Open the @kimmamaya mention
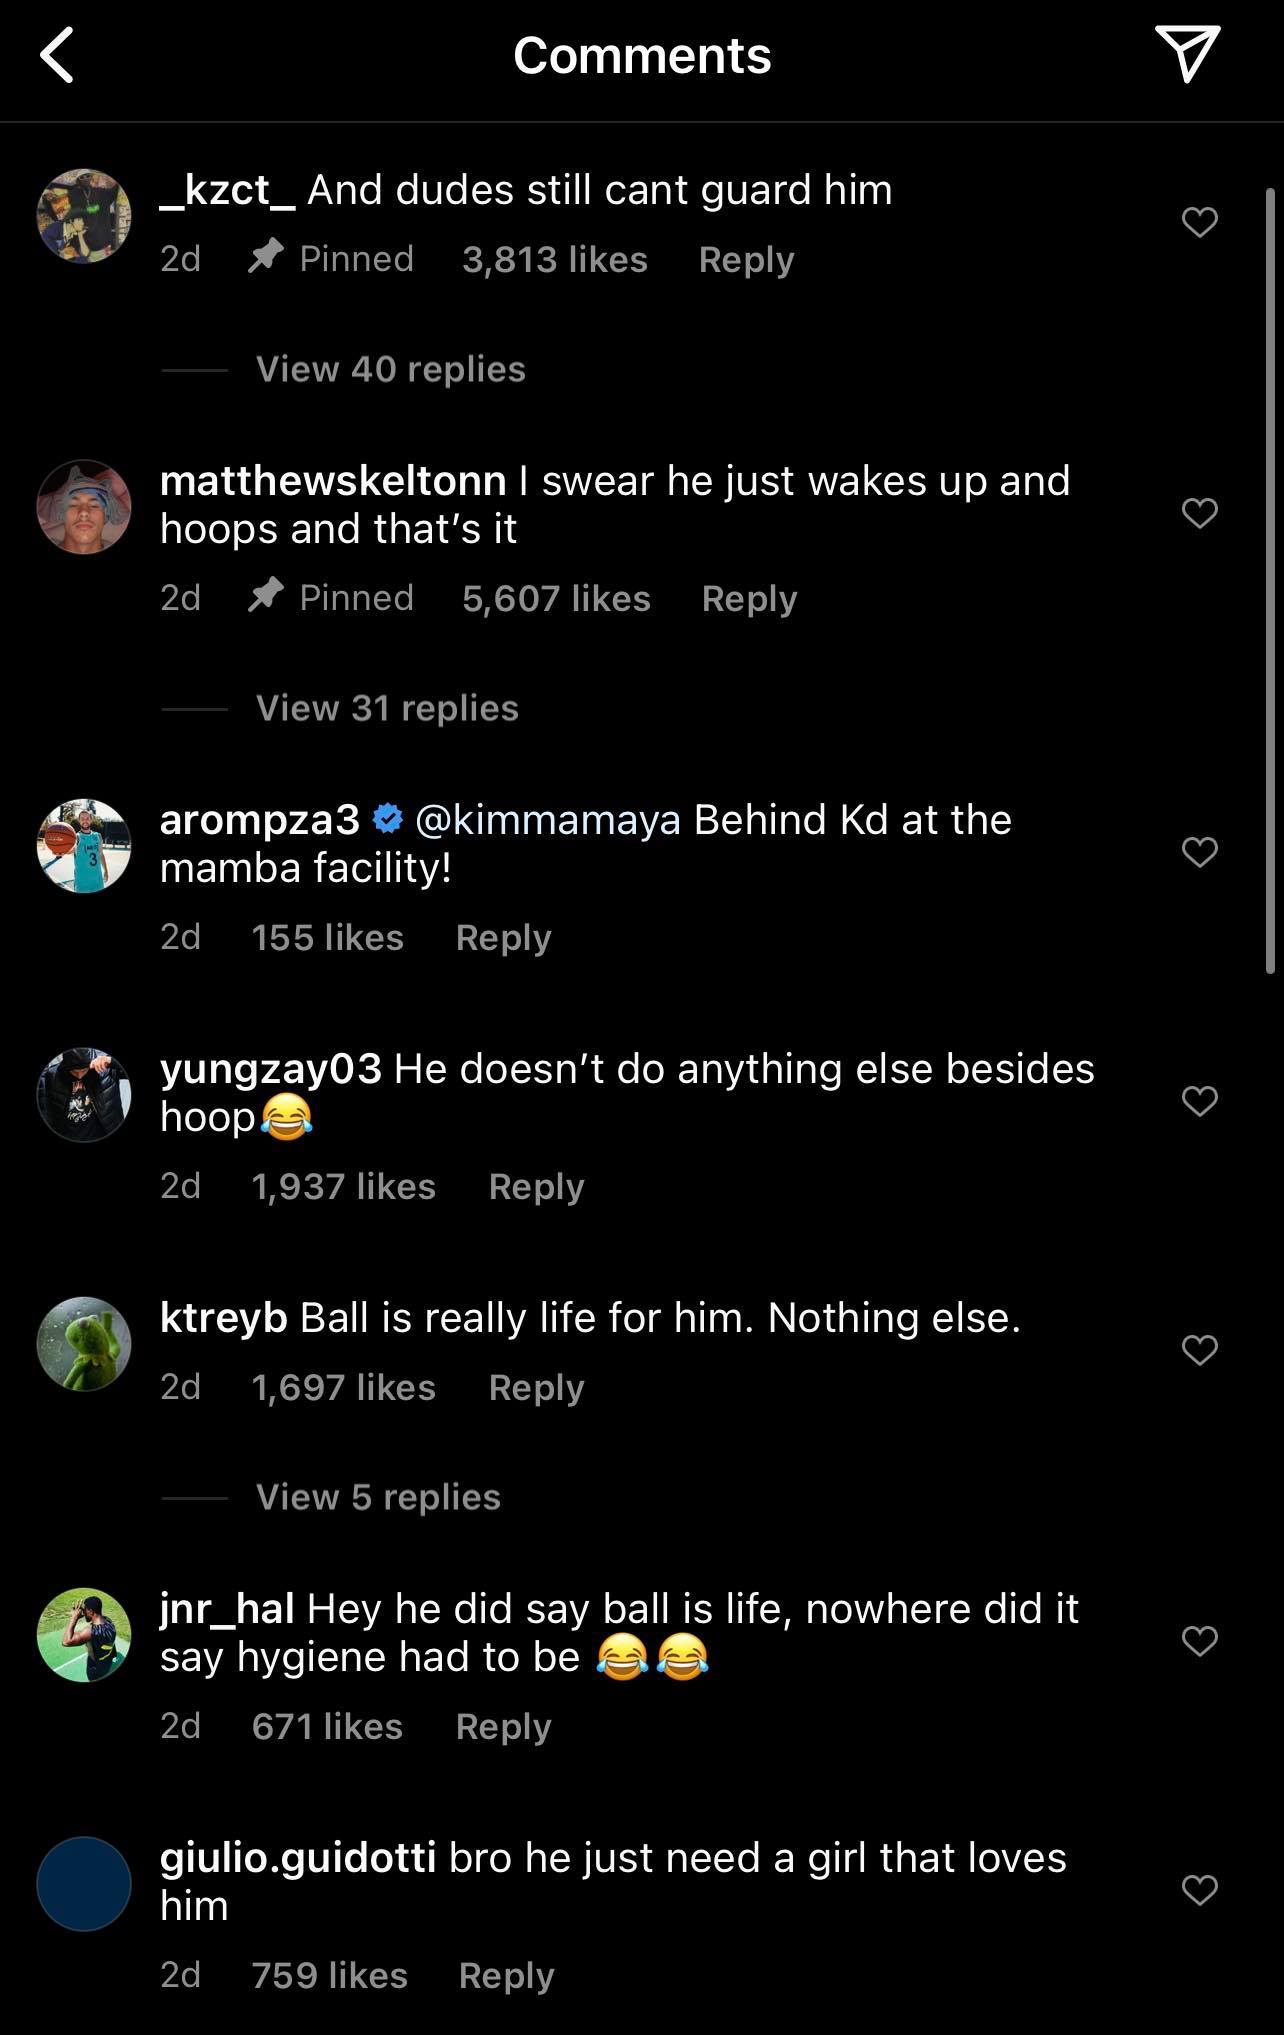Screen dimensions: 1284x2035 click(x=547, y=820)
